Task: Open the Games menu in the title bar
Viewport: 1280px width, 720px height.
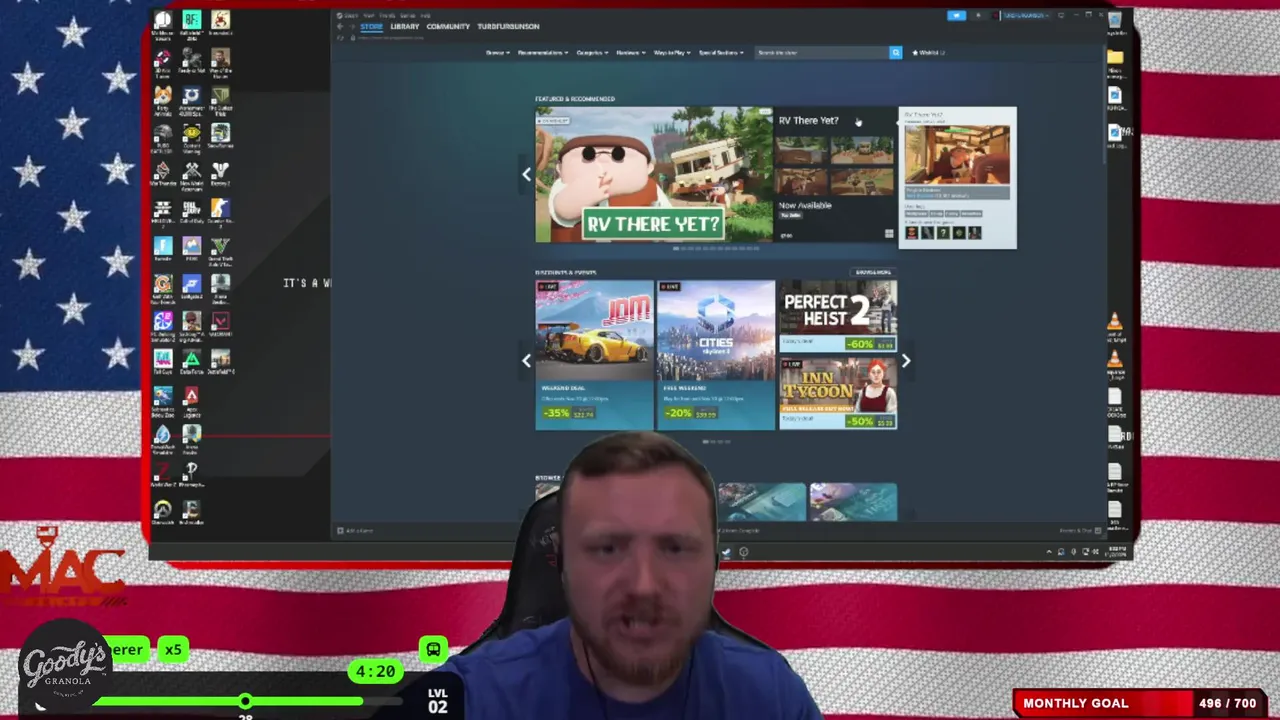Action: point(409,15)
